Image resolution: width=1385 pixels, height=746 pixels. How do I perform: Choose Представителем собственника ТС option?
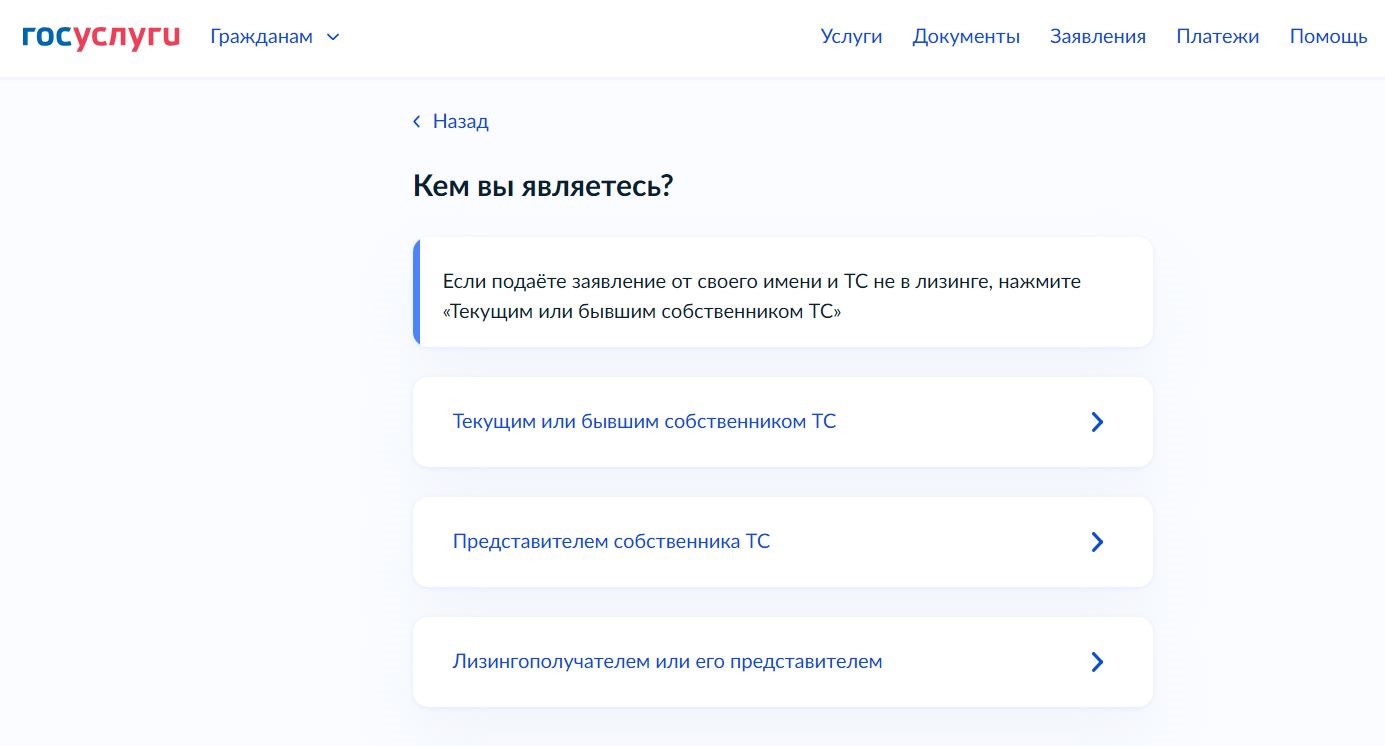(611, 542)
